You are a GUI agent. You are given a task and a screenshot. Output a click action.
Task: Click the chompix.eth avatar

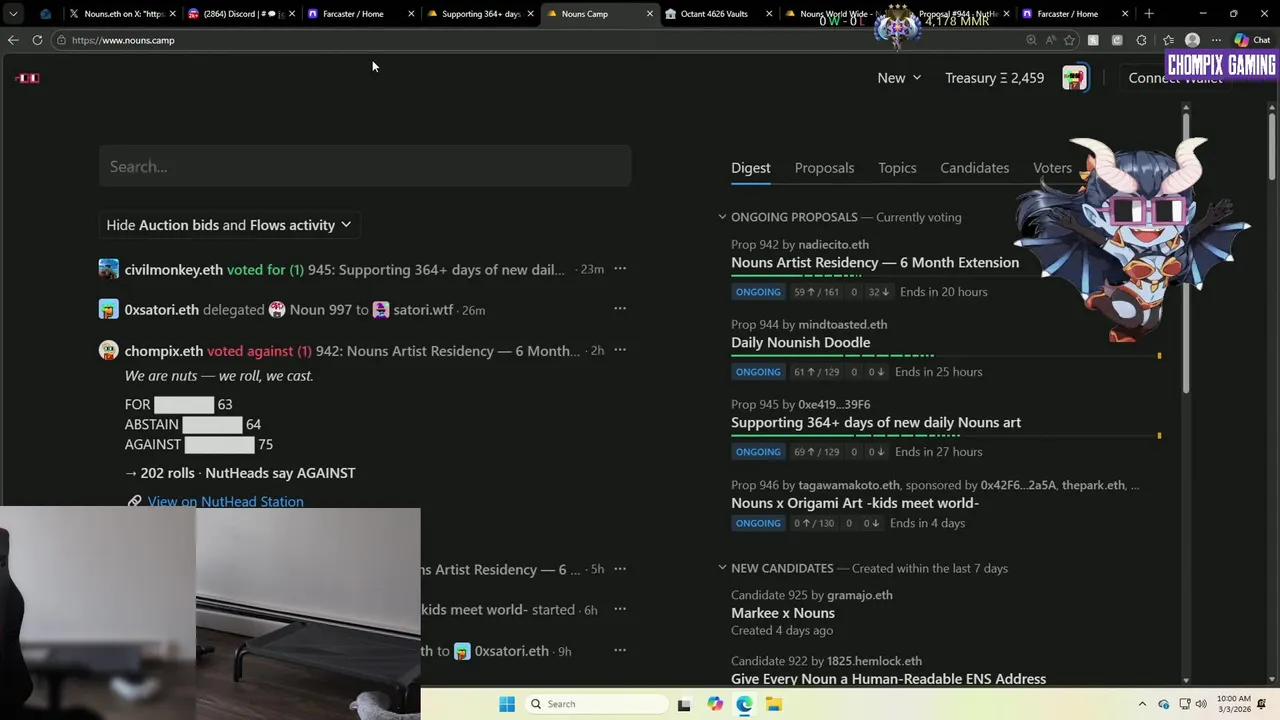(109, 350)
